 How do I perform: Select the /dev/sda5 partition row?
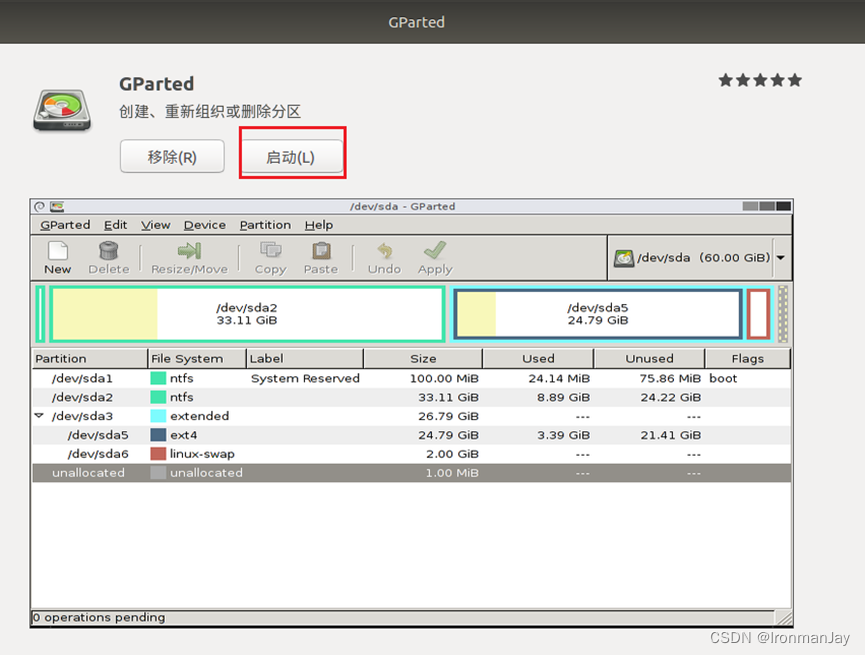coord(412,435)
